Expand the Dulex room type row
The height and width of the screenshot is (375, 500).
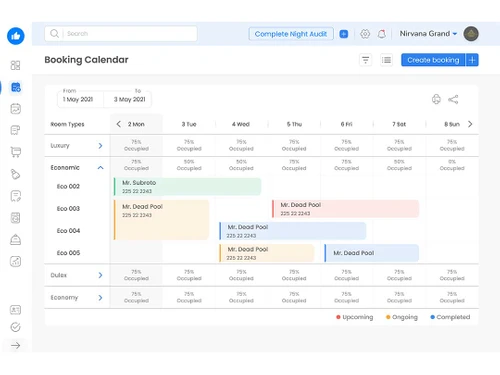pos(100,275)
